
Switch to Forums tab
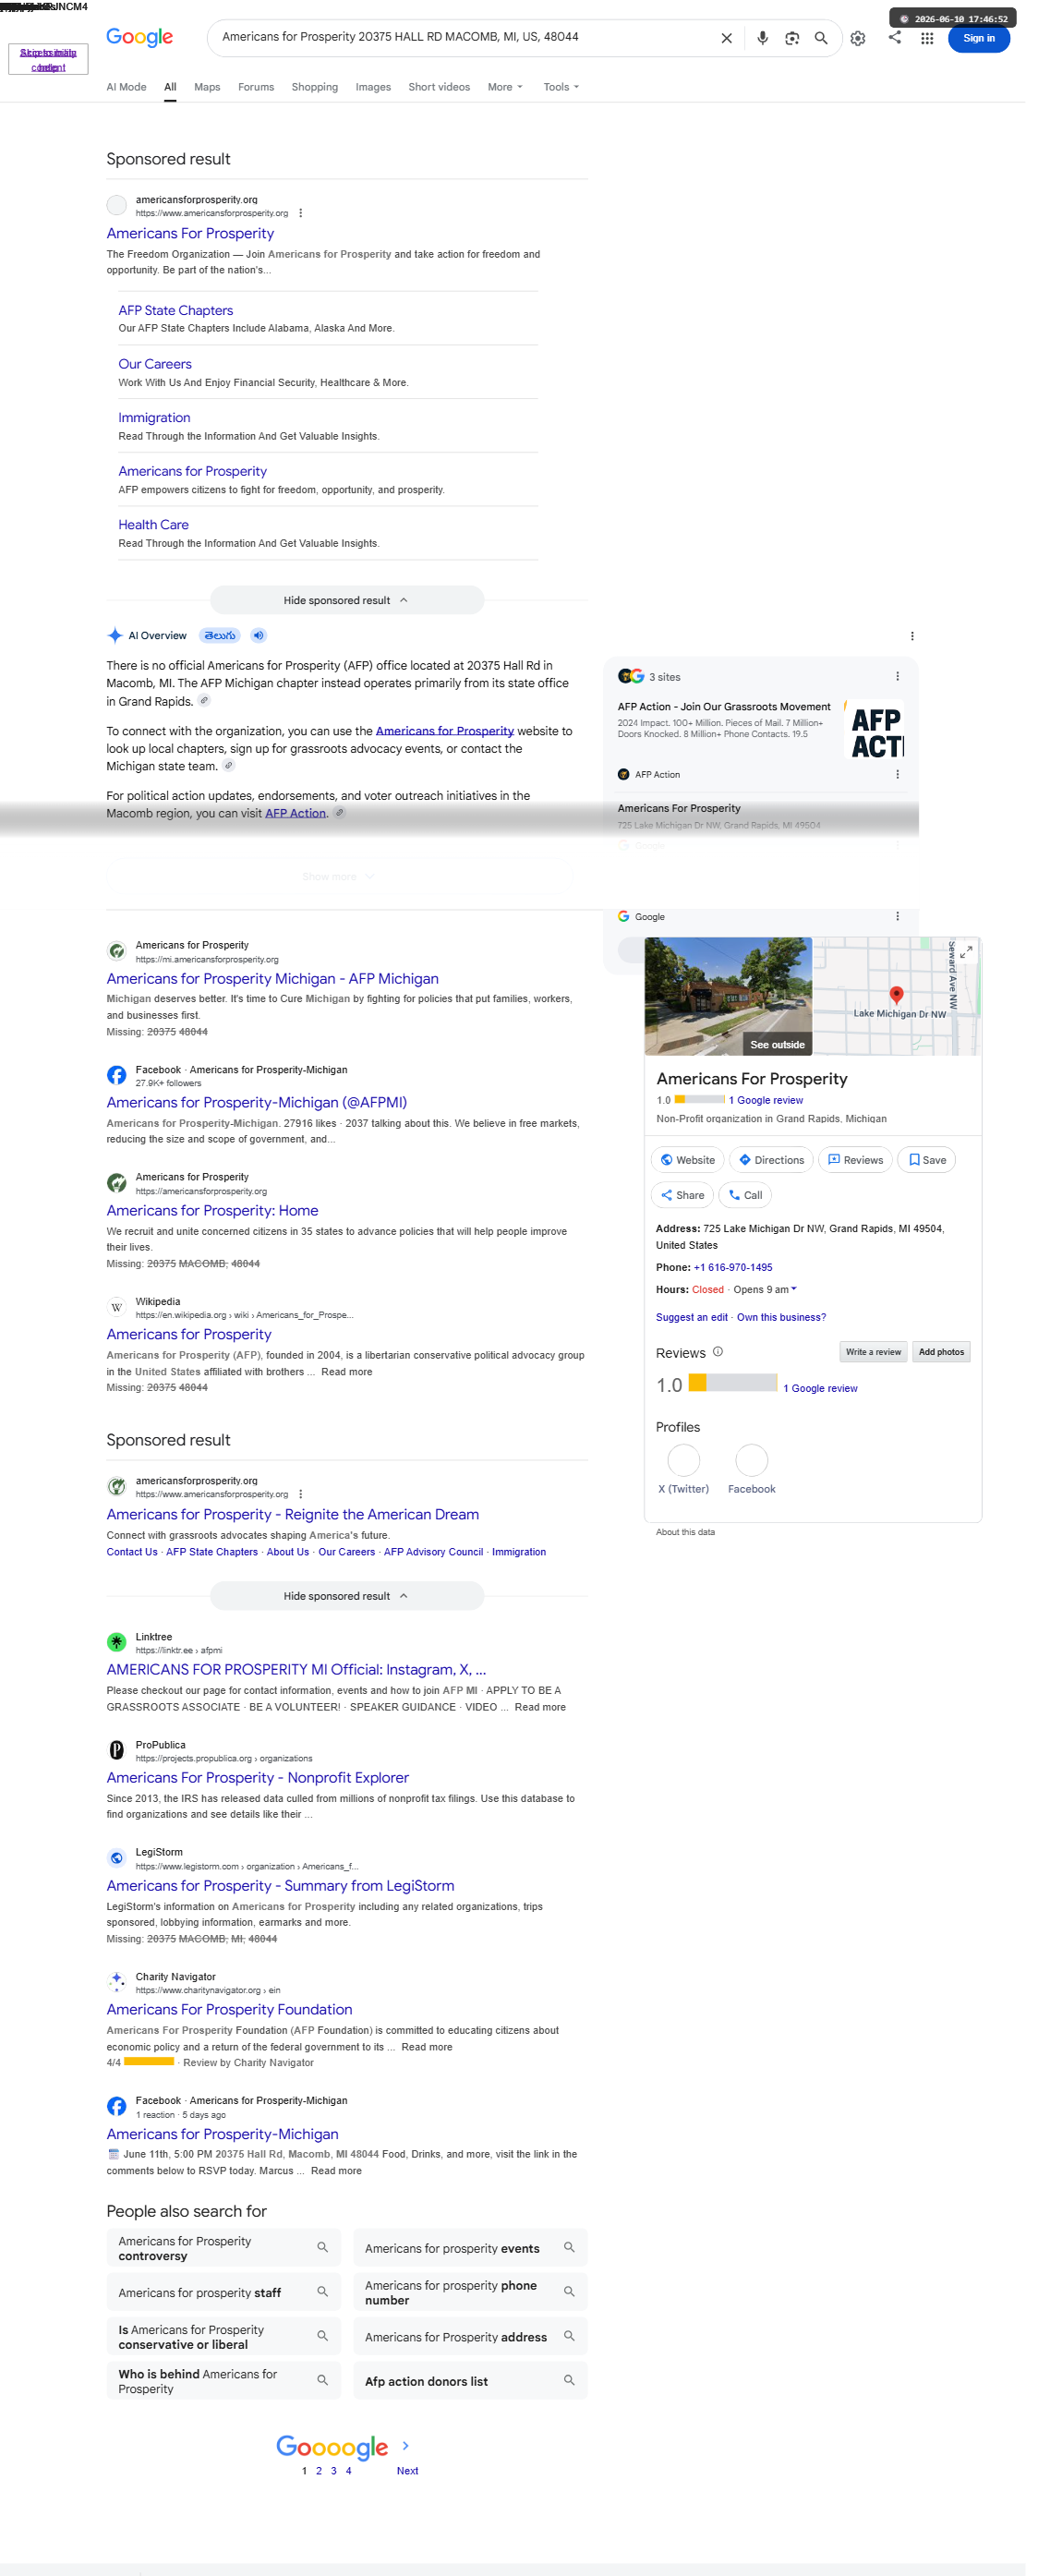(x=256, y=87)
